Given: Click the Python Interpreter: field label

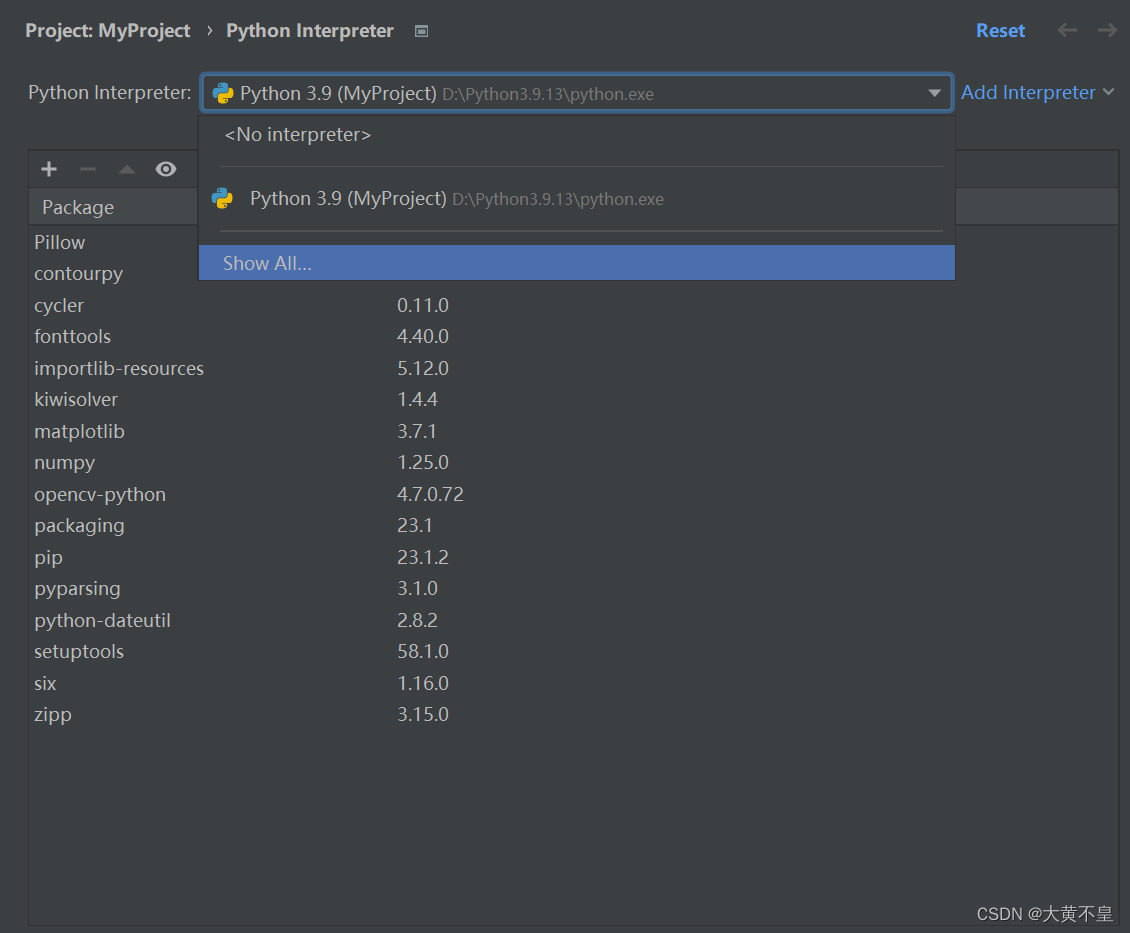Looking at the screenshot, I should [110, 93].
